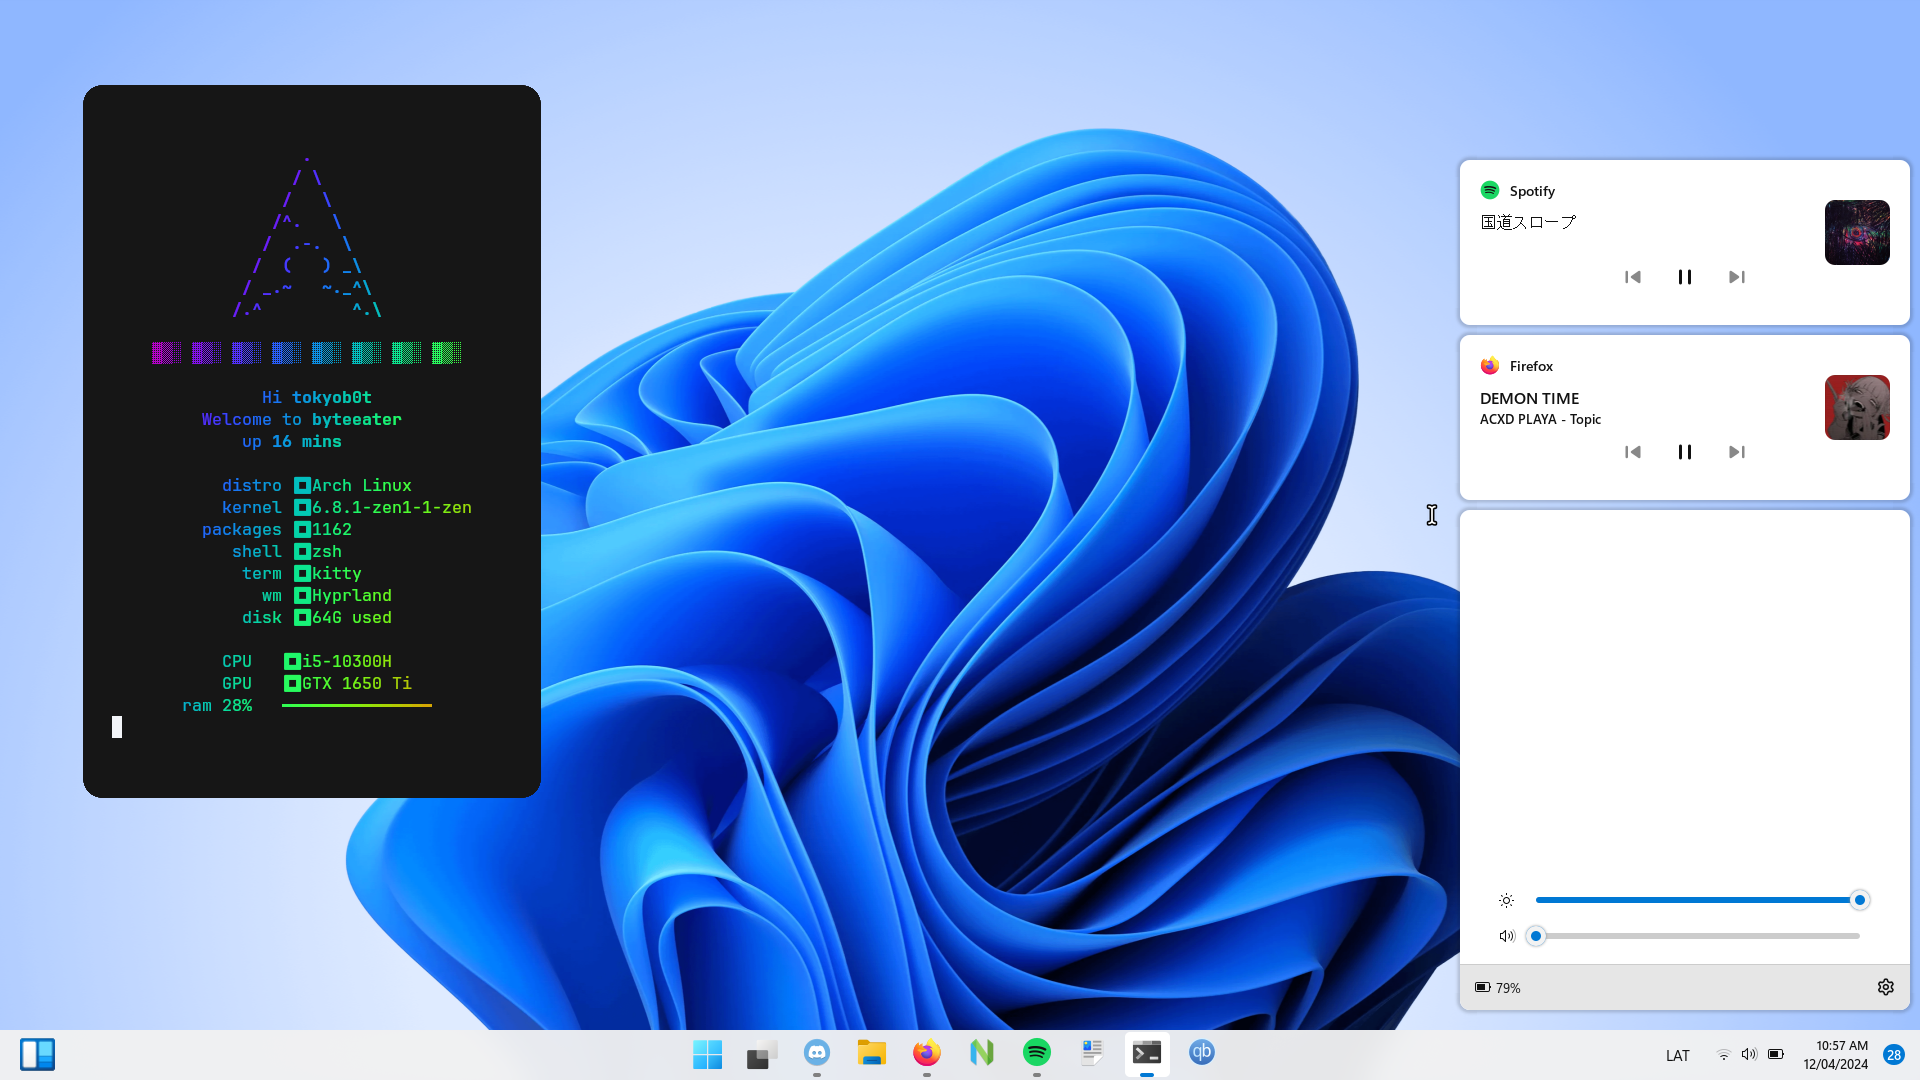Skip to next Firefox media track

1737,452
